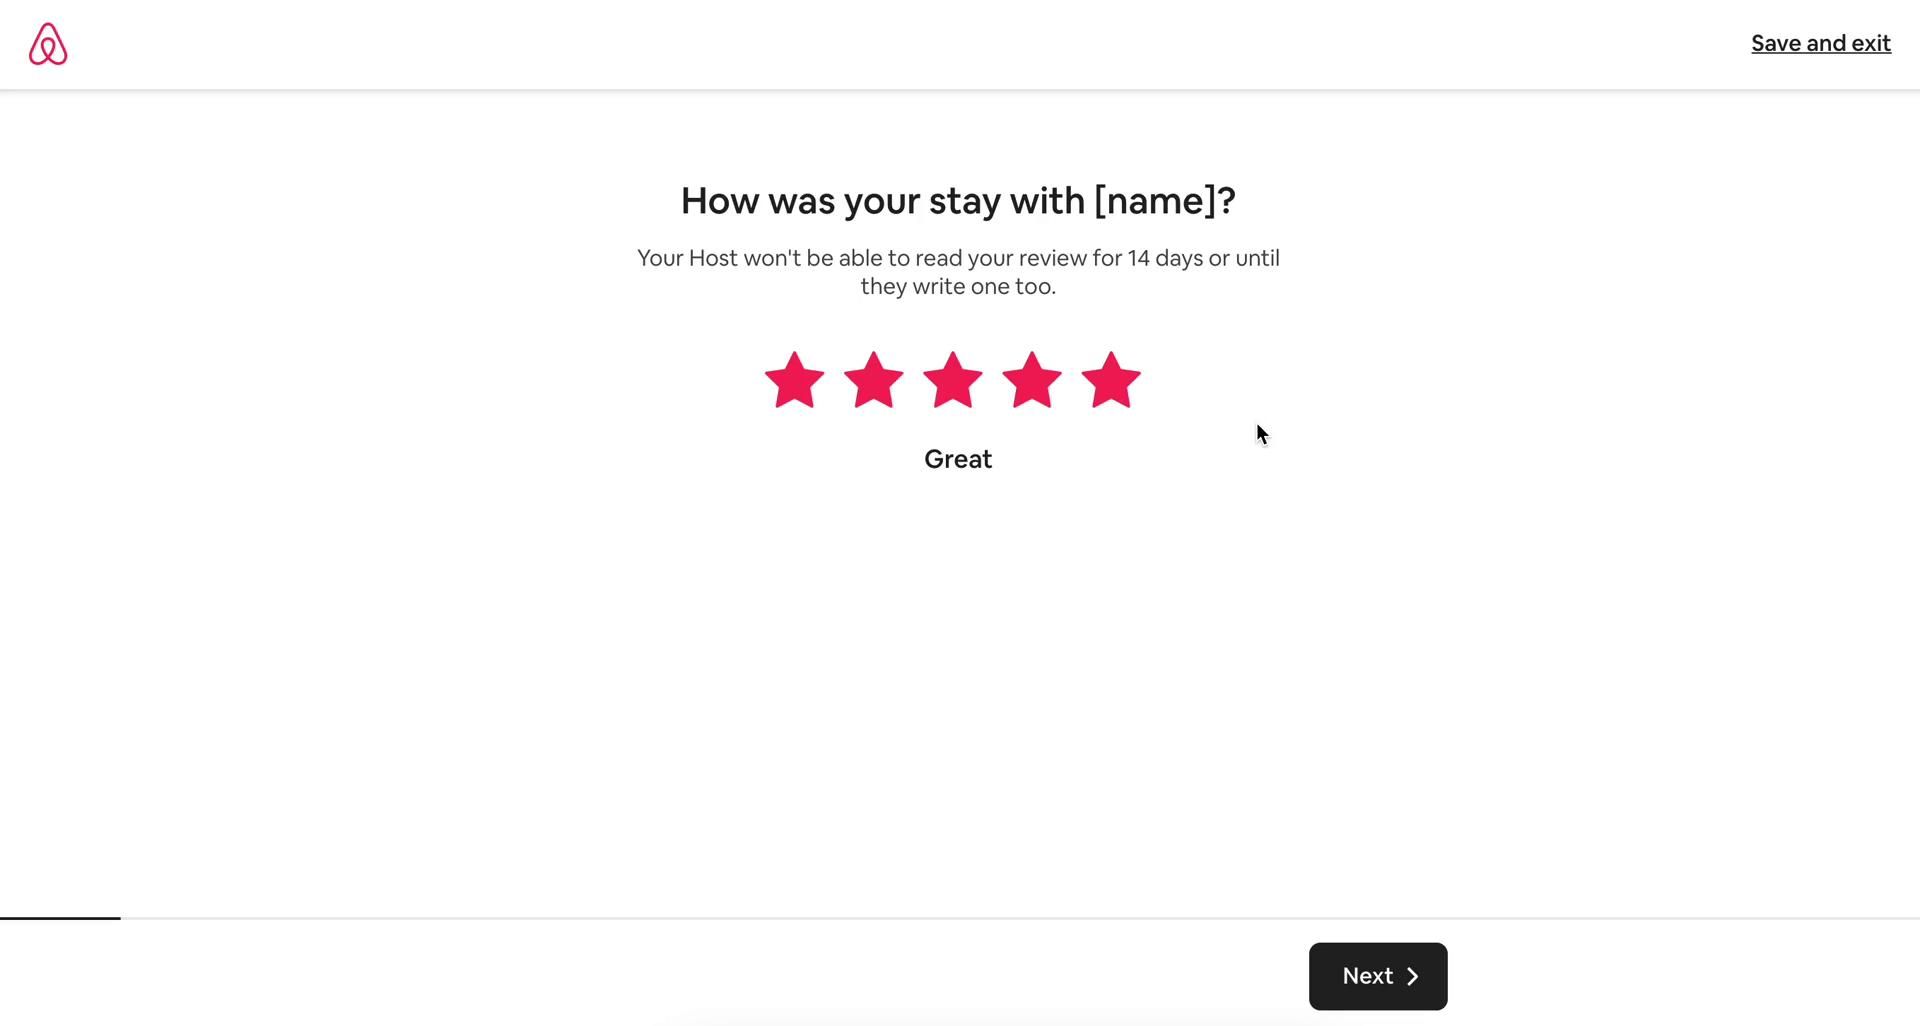Click the Airbnb logo icon

coord(48,44)
